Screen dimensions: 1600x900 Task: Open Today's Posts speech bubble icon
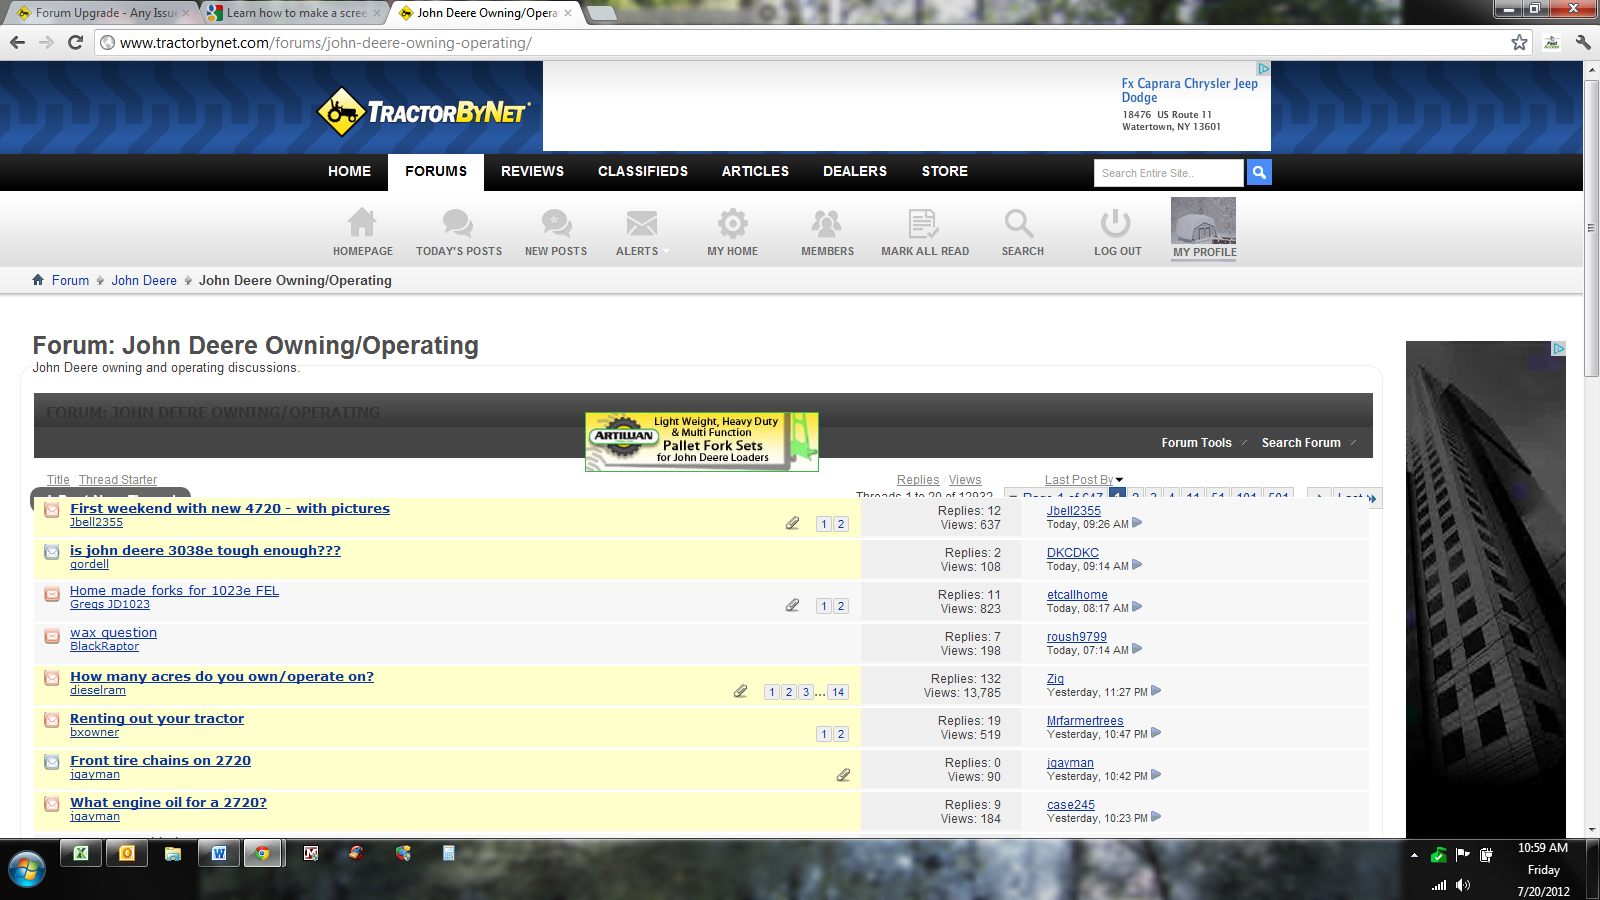pyautogui.click(x=458, y=223)
